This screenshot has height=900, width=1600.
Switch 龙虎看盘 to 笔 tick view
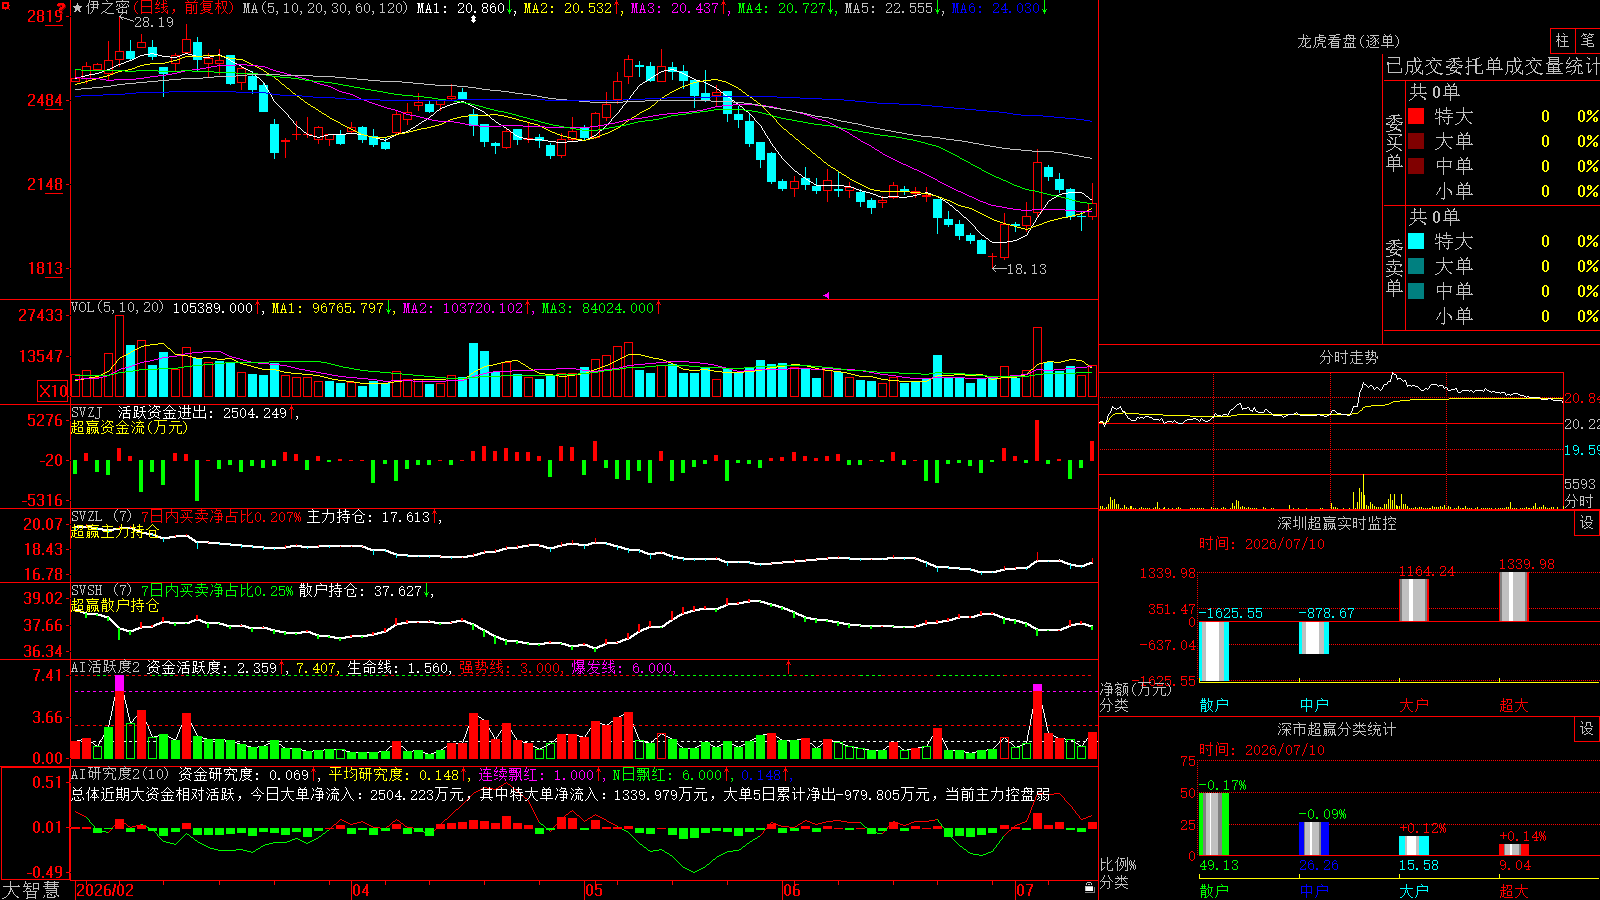[1587, 40]
